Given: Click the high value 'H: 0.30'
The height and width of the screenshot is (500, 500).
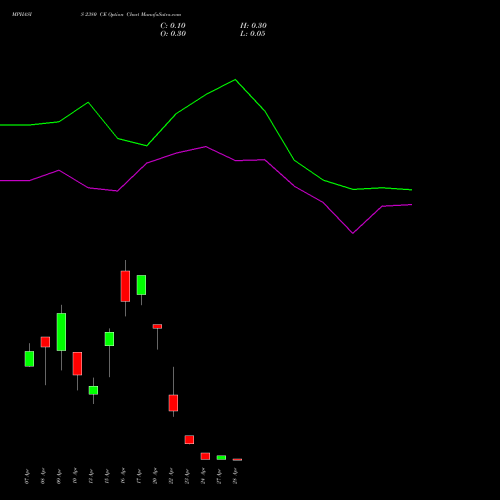Looking at the screenshot, I should [253, 26].
